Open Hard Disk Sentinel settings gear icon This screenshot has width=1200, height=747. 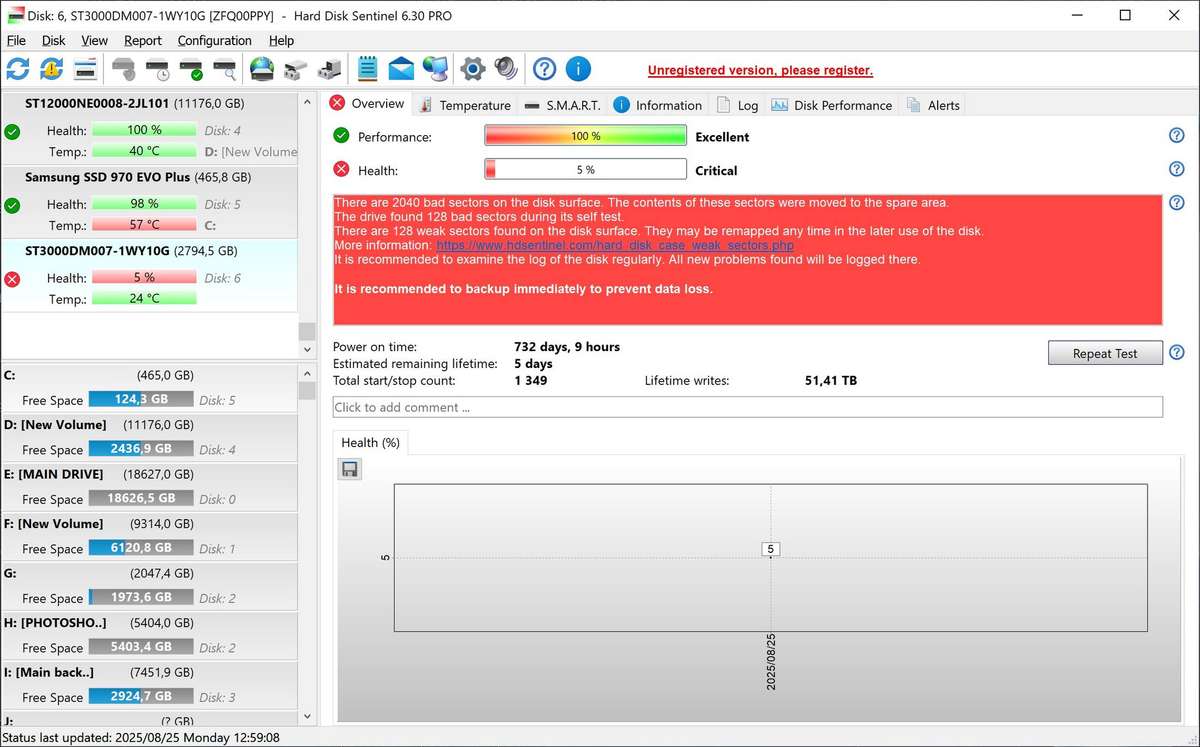pos(470,68)
